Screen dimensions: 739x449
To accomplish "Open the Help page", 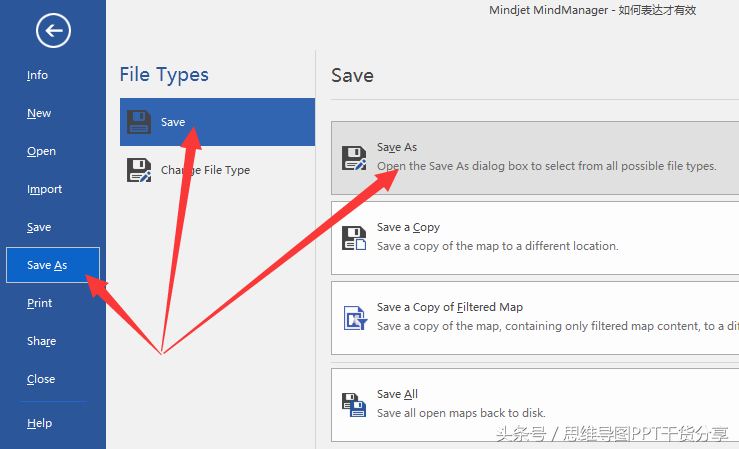I will click(x=39, y=423).
